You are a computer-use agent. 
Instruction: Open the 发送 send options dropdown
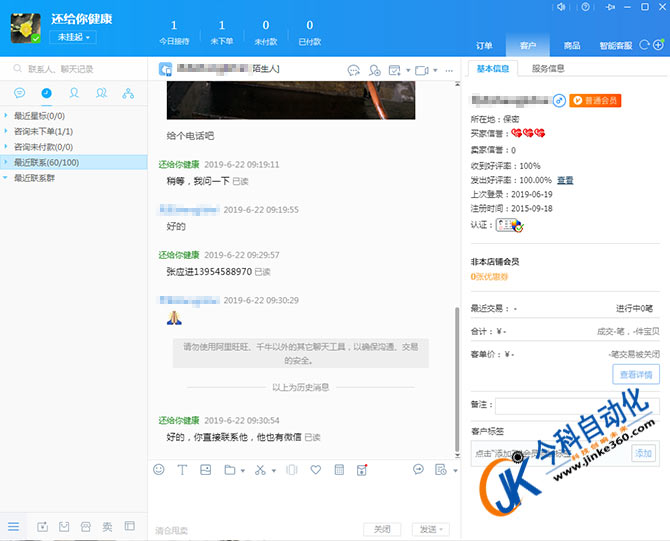[x=441, y=529]
